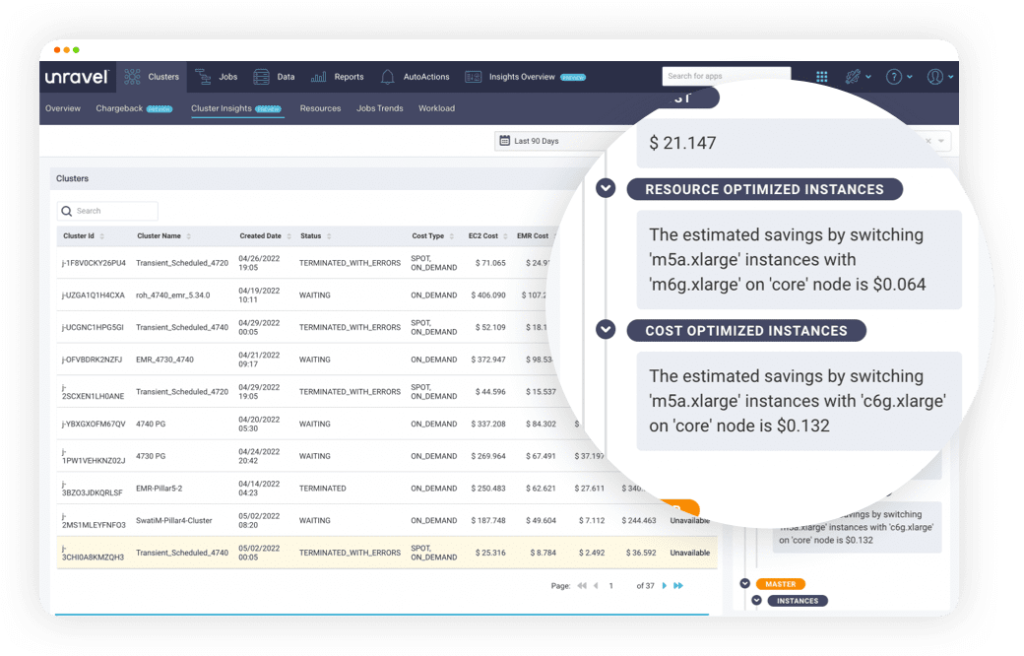Open the Jobs Trends tab
This screenshot has width=1024, height=656.
coord(379,108)
